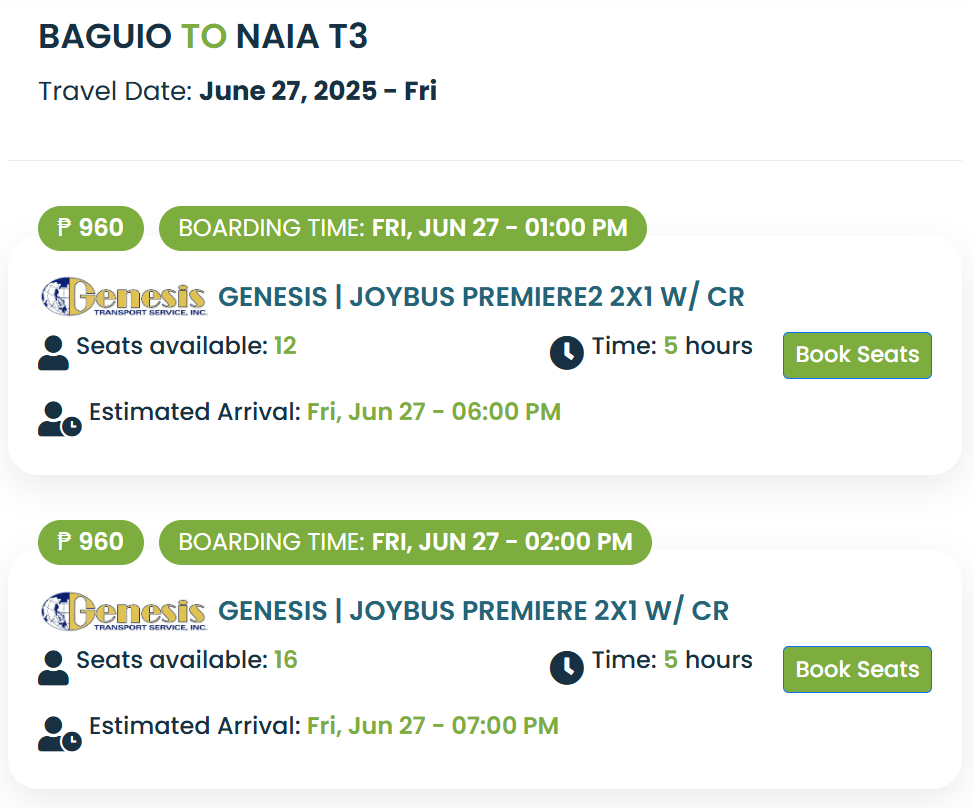The height and width of the screenshot is (808, 974).
Task: Click Book Seats for 01:00 PM trip
Action: click(x=857, y=355)
